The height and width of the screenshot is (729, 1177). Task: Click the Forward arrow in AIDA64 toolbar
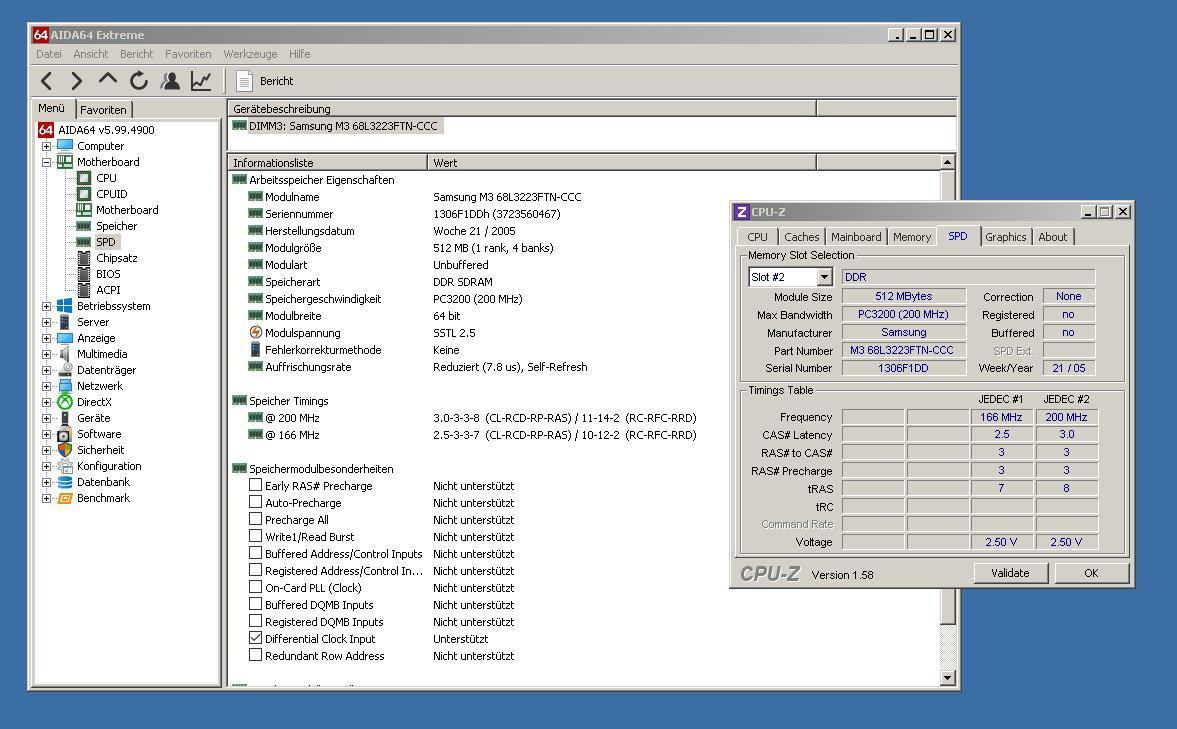(x=77, y=81)
